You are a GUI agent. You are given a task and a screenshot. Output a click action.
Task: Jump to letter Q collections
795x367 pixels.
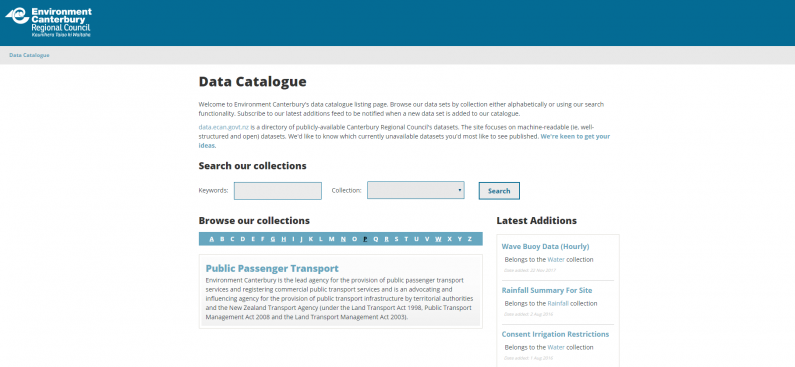pos(376,239)
